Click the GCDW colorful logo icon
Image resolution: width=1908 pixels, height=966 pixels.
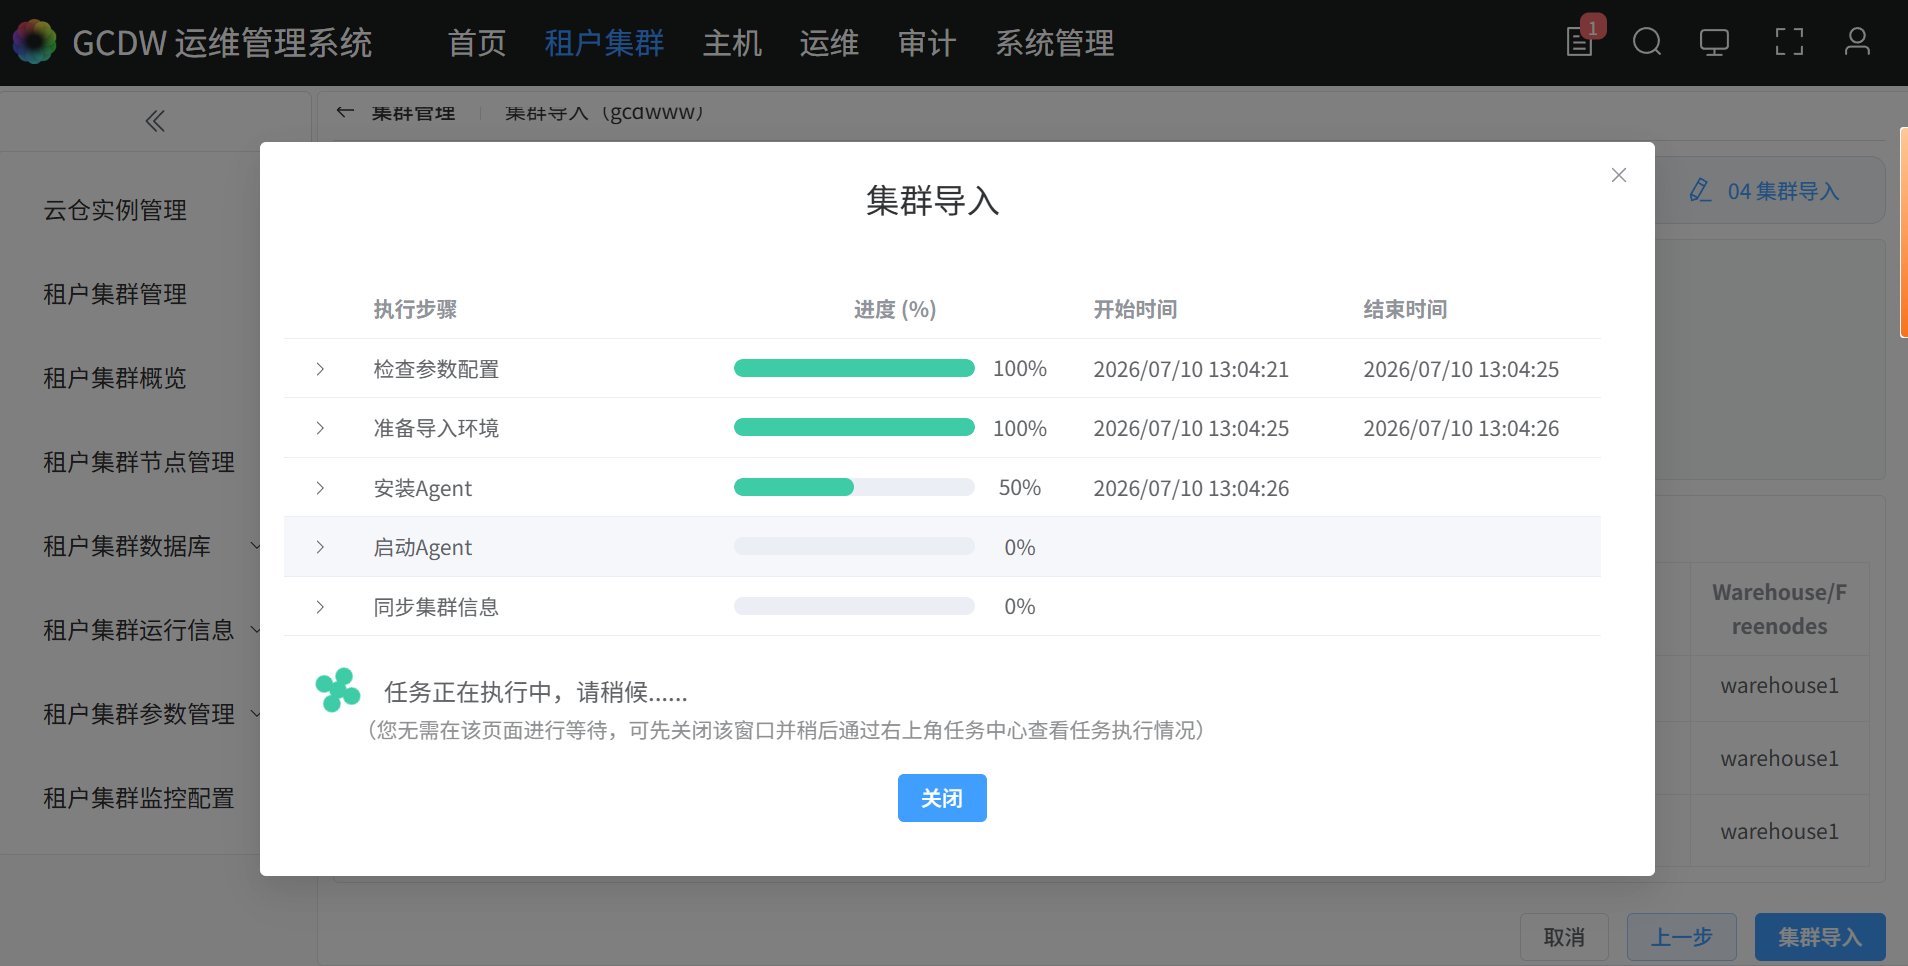point(35,42)
